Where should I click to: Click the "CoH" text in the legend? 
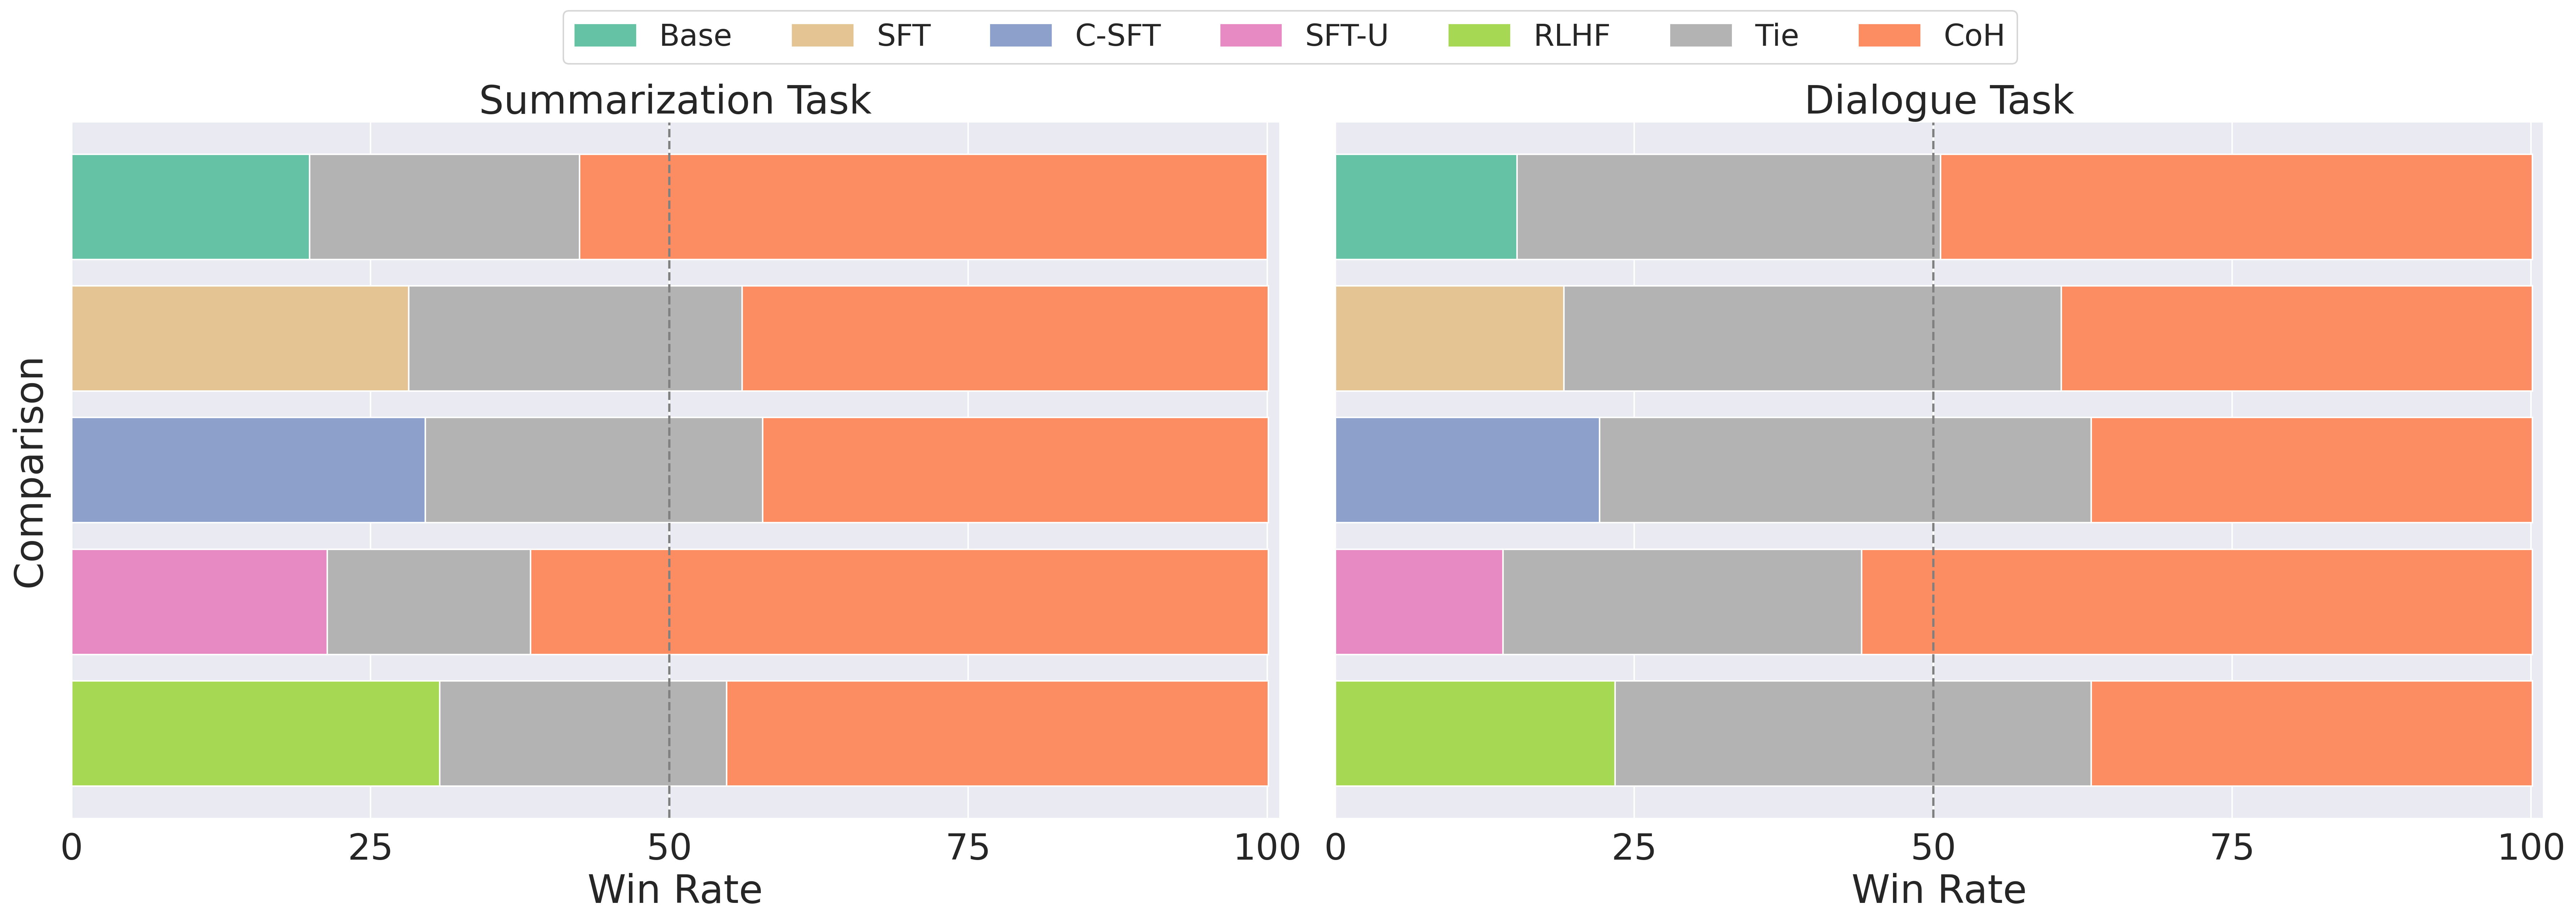pyautogui.click(x=1973, y=36)
